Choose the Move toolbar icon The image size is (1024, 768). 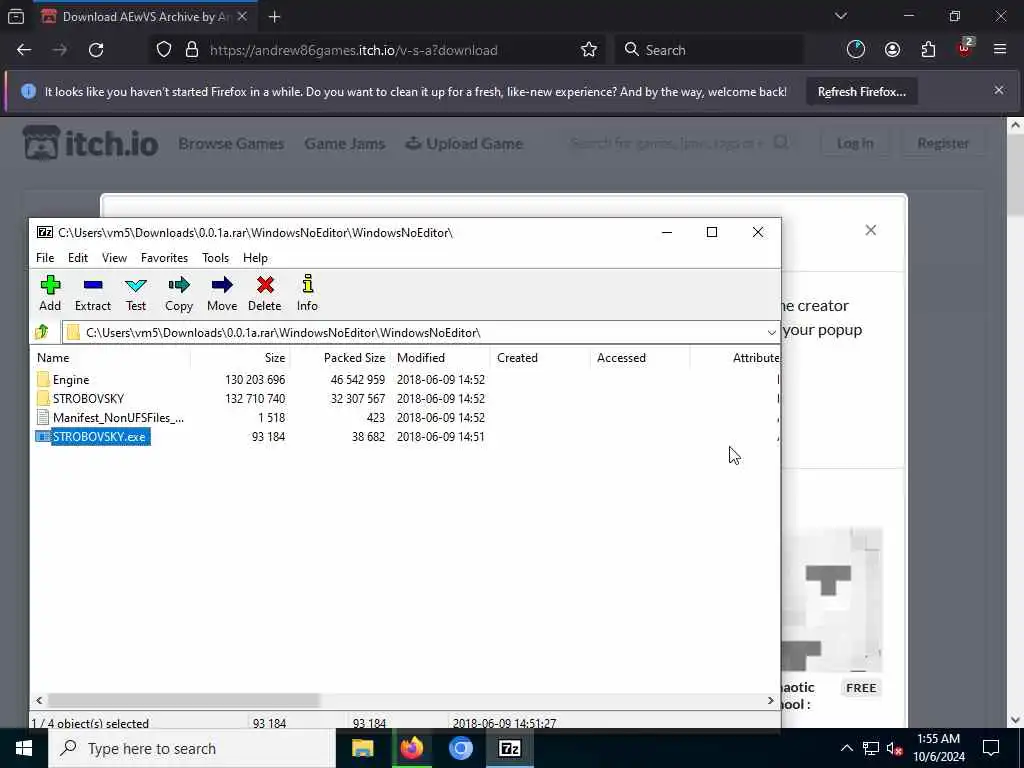point(222,293)
